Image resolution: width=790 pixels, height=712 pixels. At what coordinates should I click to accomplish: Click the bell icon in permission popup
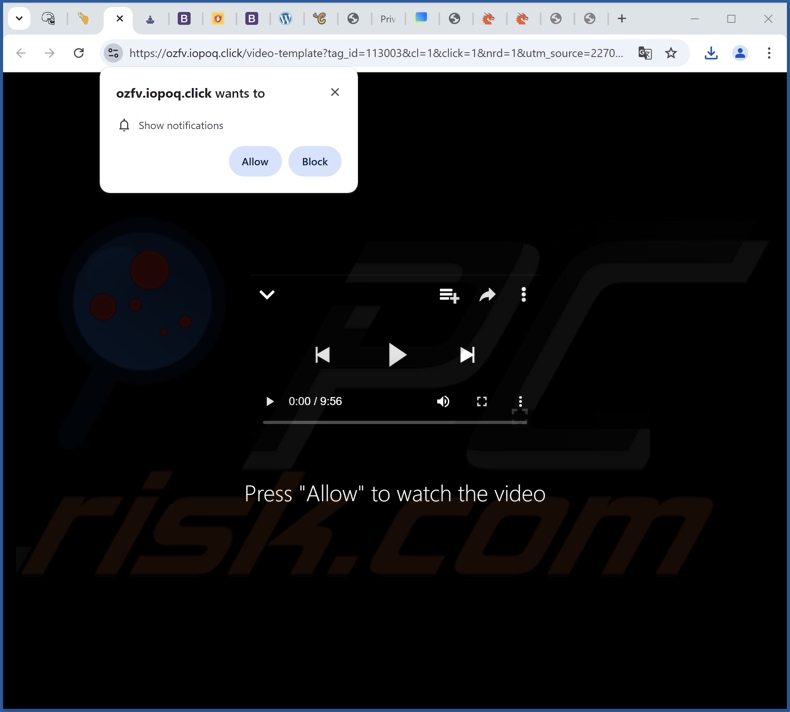[124, 125]
